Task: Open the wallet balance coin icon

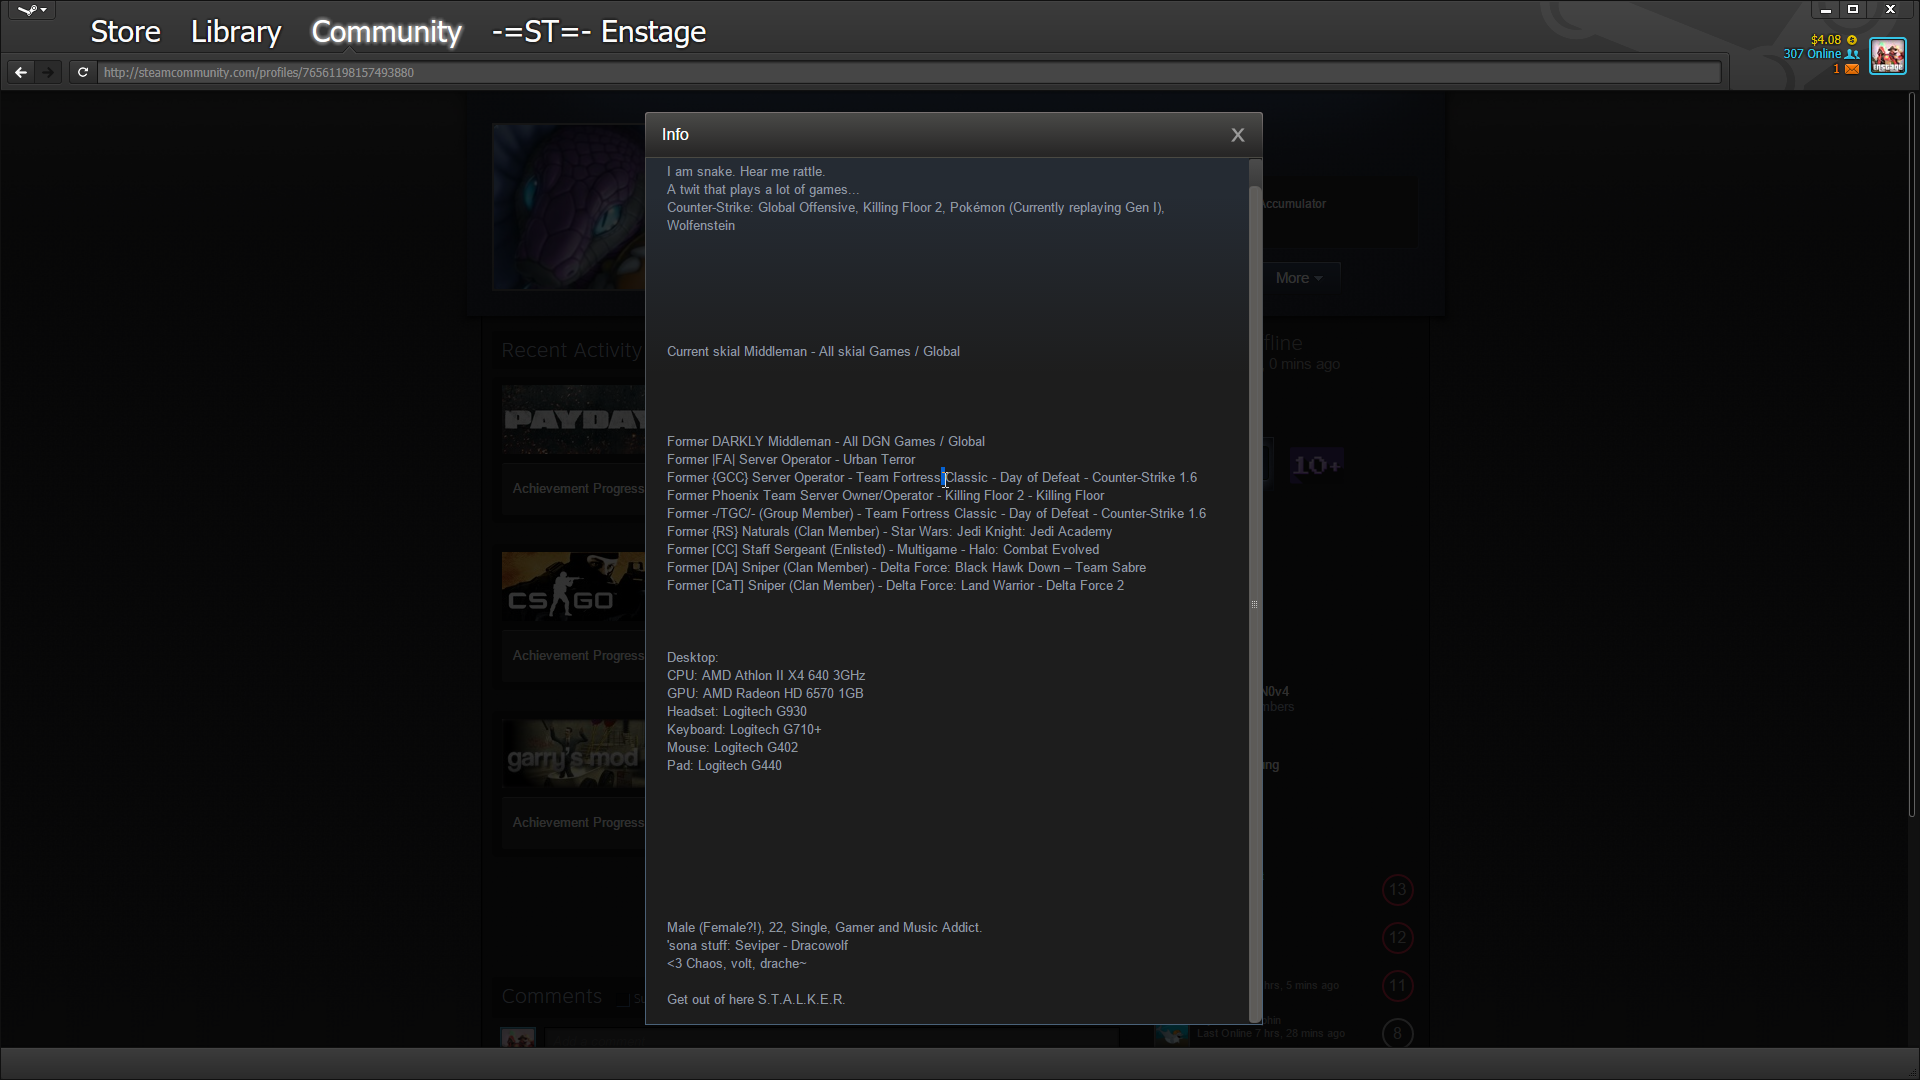Action: pyautogui.click(x=1852, y=40)
